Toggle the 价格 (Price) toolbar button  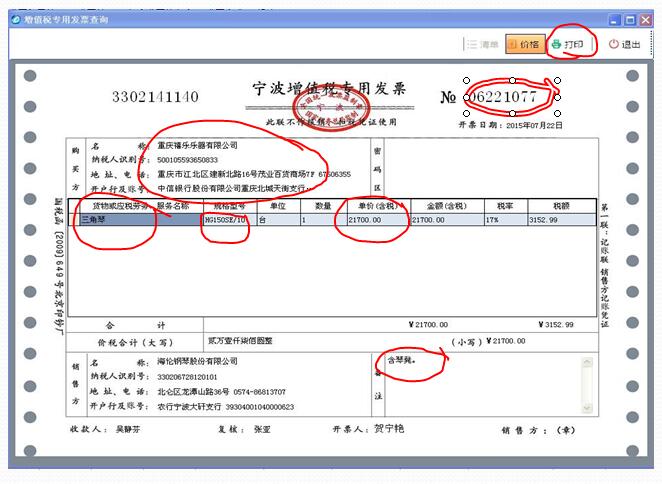(522, 45)
